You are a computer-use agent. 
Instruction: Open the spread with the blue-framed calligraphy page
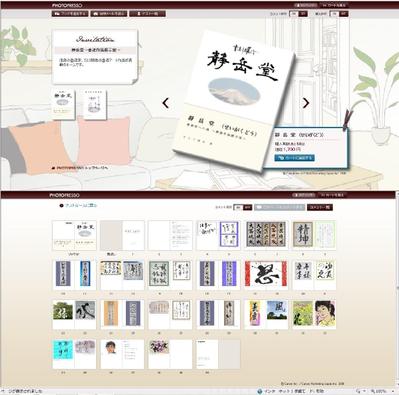pyautogui.click(x=218, y=235)
